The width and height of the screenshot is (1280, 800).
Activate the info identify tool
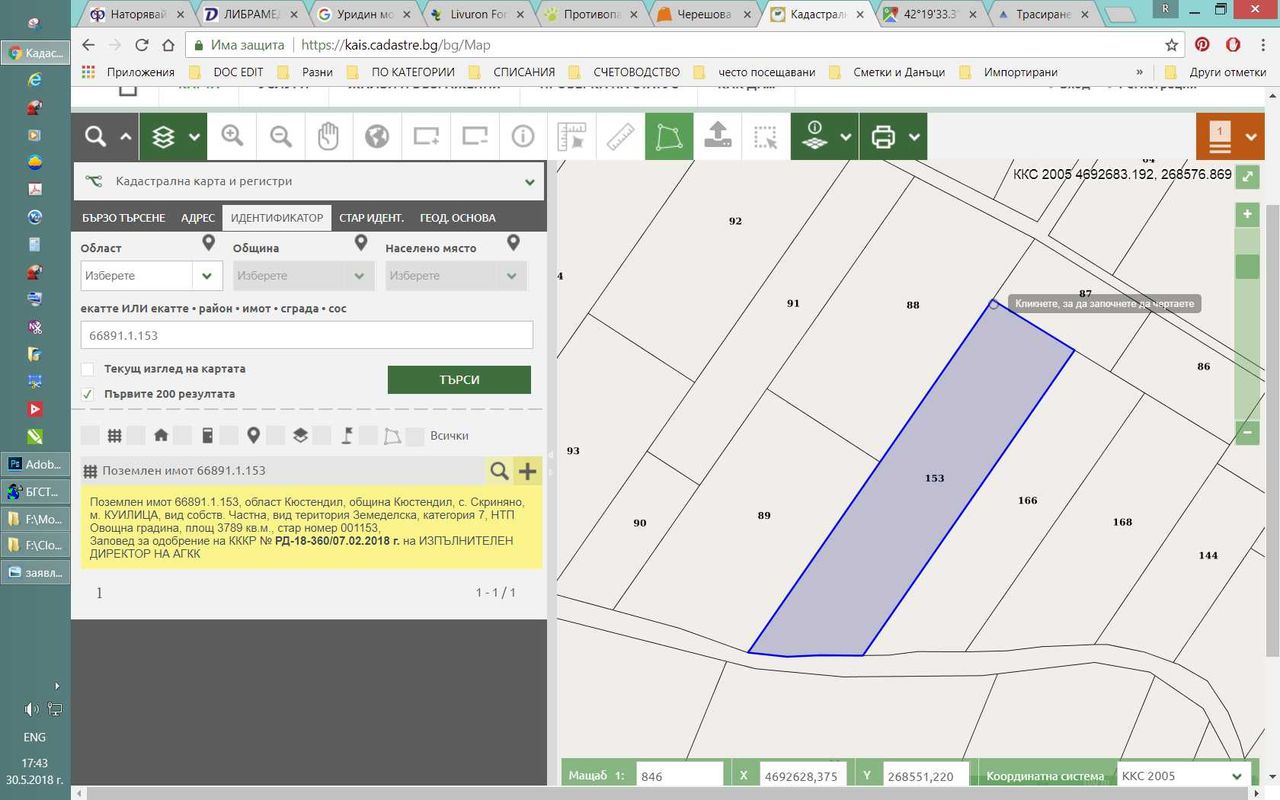(523, 137)
